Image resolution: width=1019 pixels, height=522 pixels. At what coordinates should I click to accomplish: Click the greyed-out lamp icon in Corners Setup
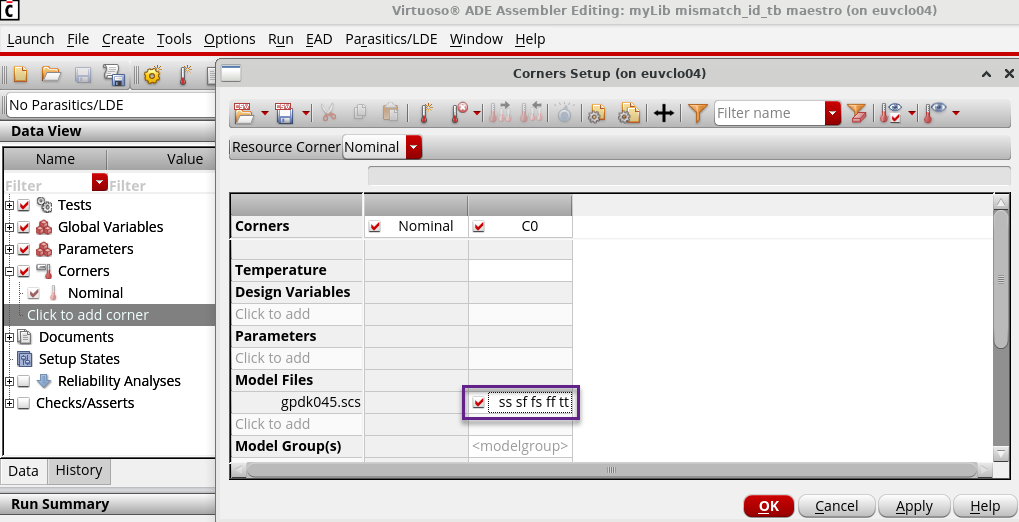point(564,113)
